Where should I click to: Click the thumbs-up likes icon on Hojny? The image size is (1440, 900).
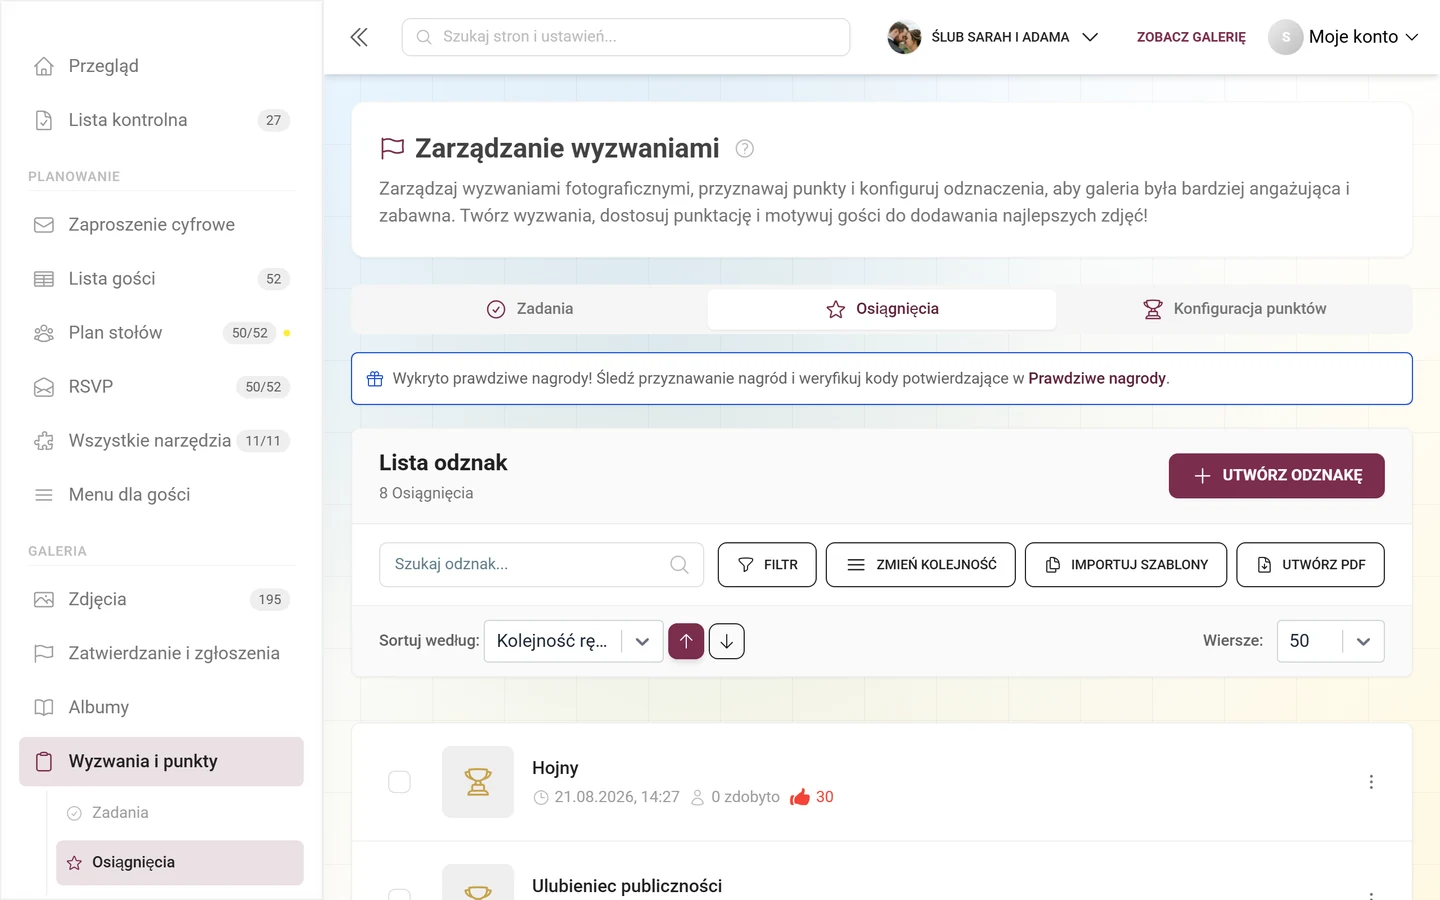799,797
